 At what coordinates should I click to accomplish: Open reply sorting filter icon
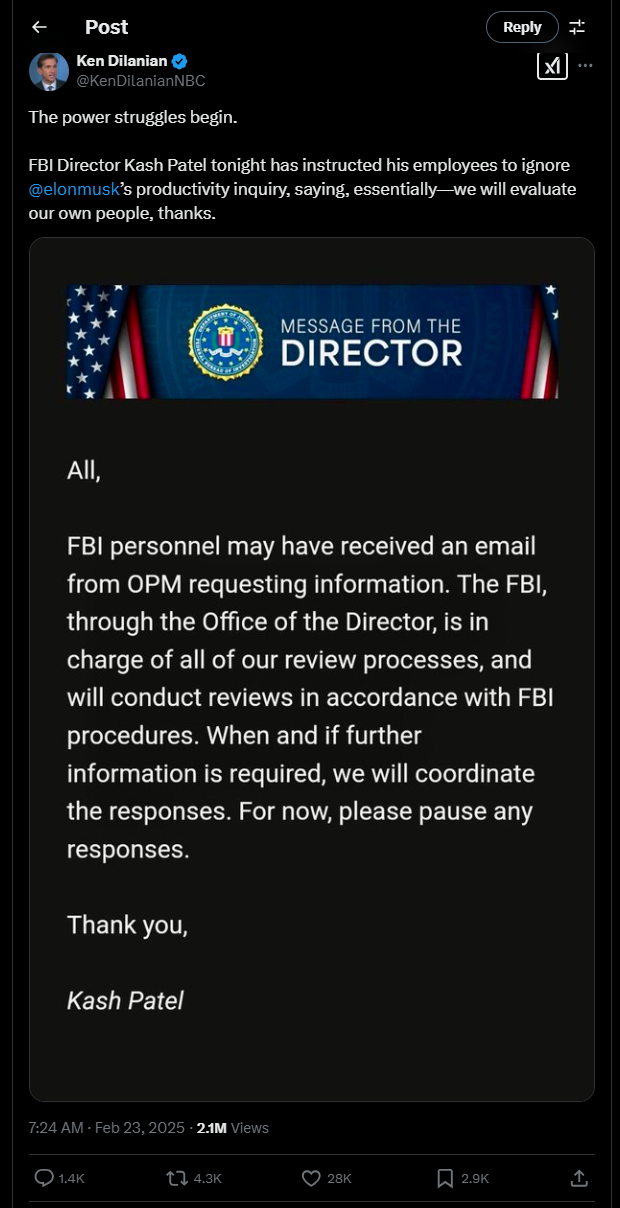tap(577, 27)
